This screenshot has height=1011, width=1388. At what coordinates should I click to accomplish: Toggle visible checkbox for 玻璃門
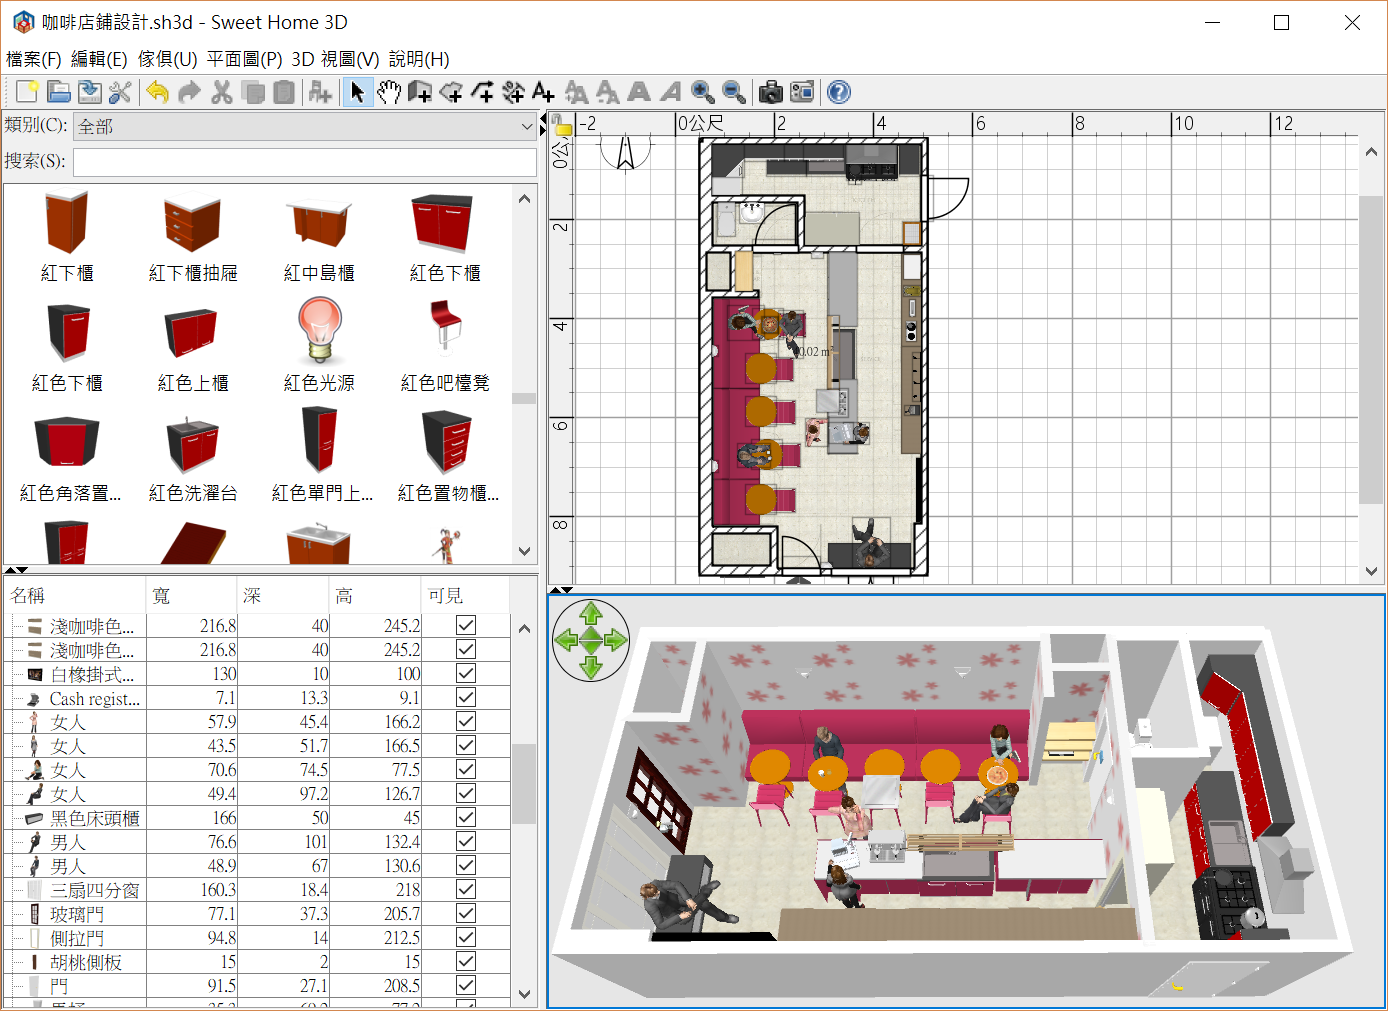(466, 913)
